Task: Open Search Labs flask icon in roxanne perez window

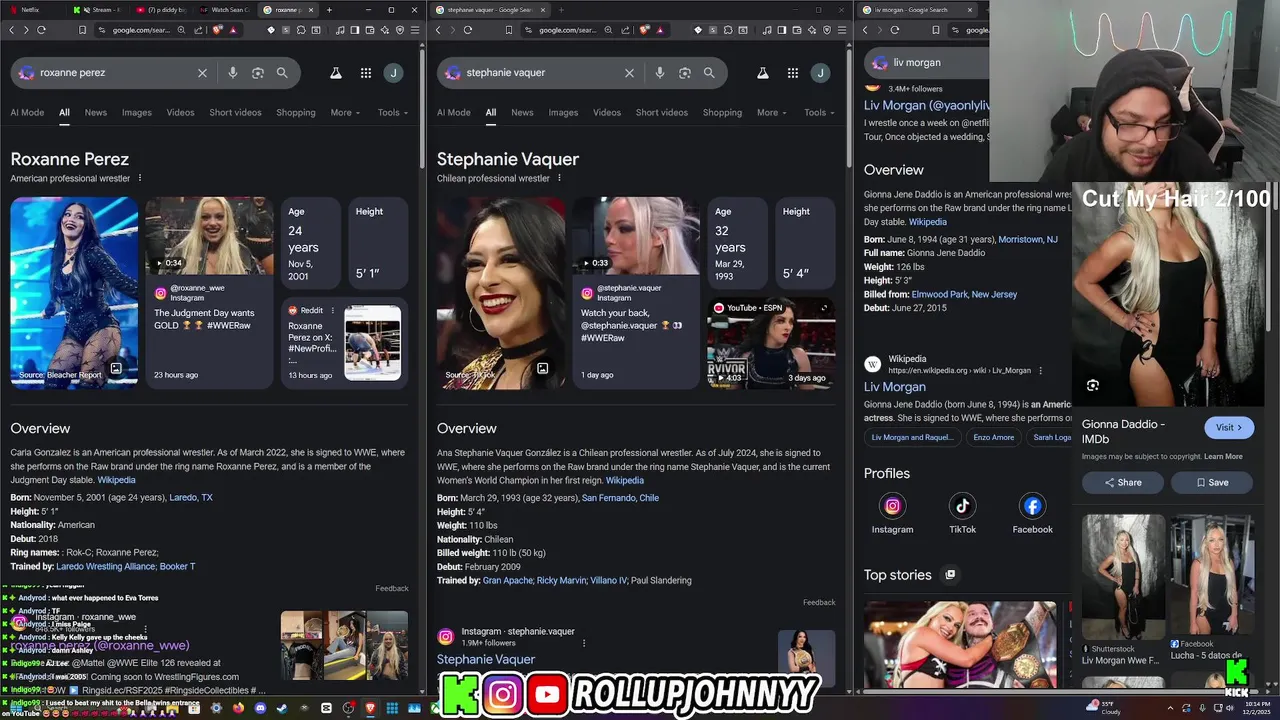Action: [x=336, y=73]
